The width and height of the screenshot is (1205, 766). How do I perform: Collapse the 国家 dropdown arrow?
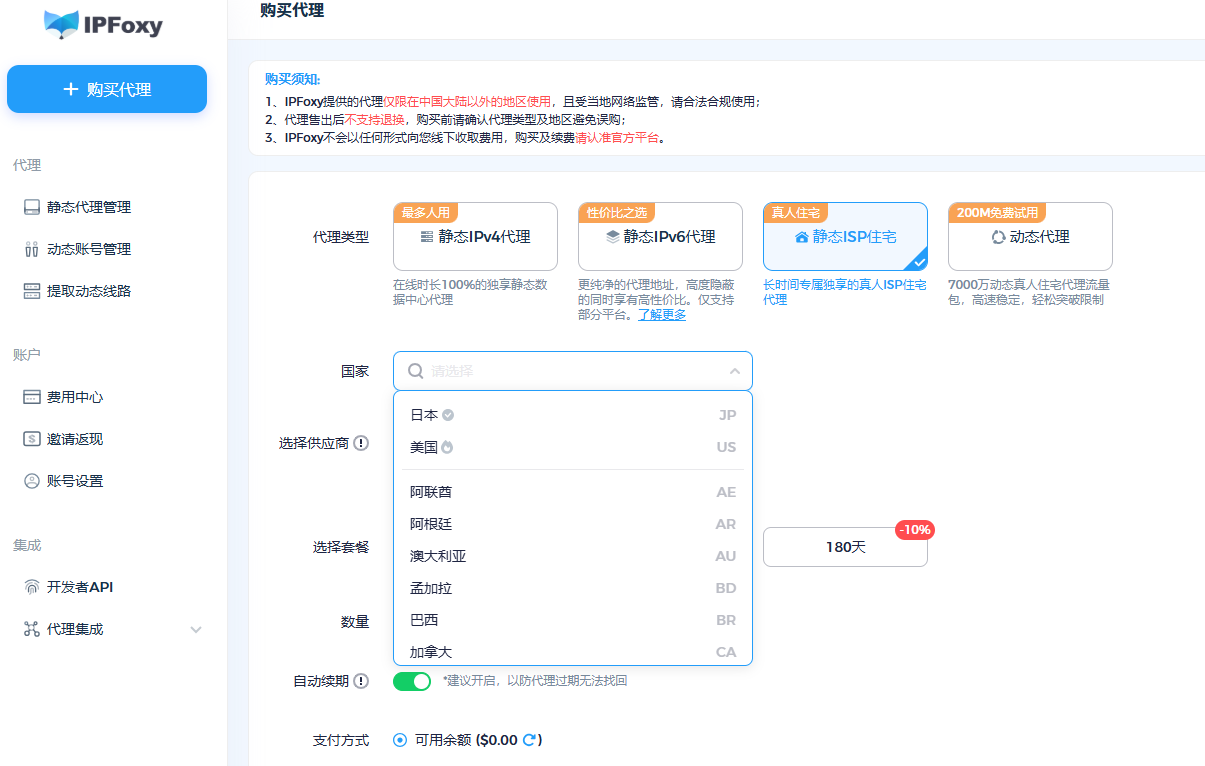[734, 371]
